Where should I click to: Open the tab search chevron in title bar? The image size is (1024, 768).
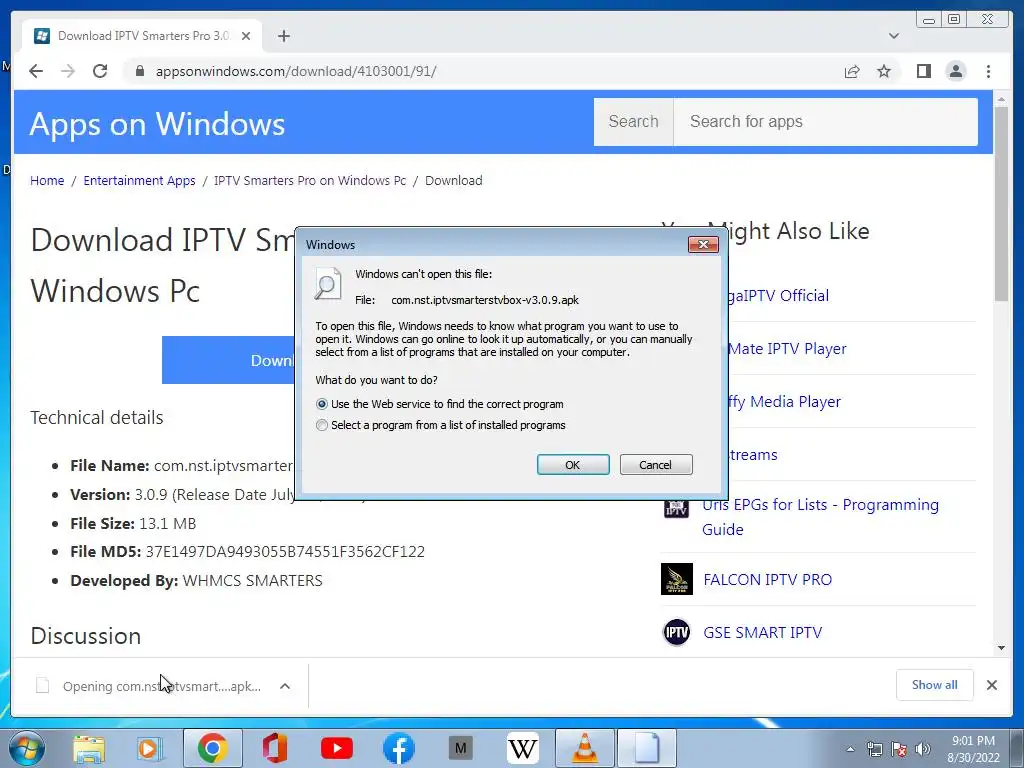click(x=893, y=36)
